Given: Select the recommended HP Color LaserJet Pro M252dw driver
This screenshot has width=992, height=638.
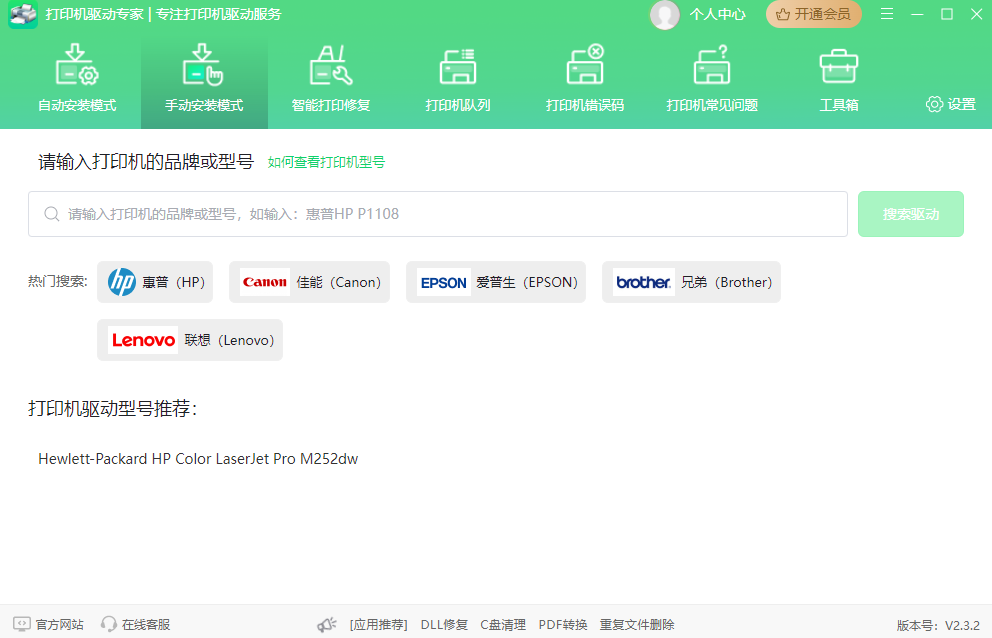Looking at the screenshot, I should pos(198,459).
